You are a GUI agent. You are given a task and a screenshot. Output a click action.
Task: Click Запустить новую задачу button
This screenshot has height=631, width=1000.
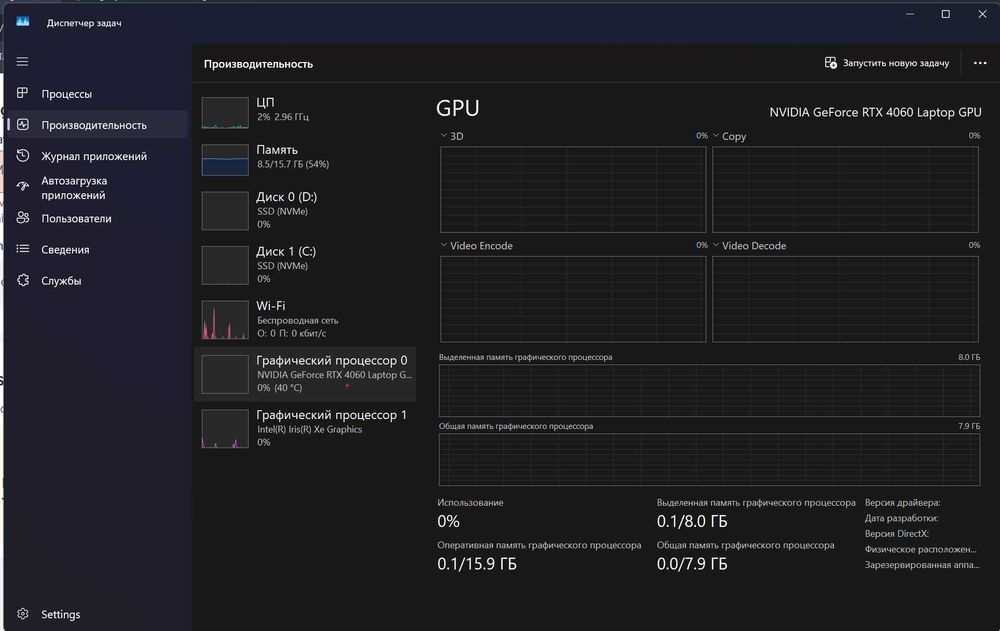pos(886,63)
